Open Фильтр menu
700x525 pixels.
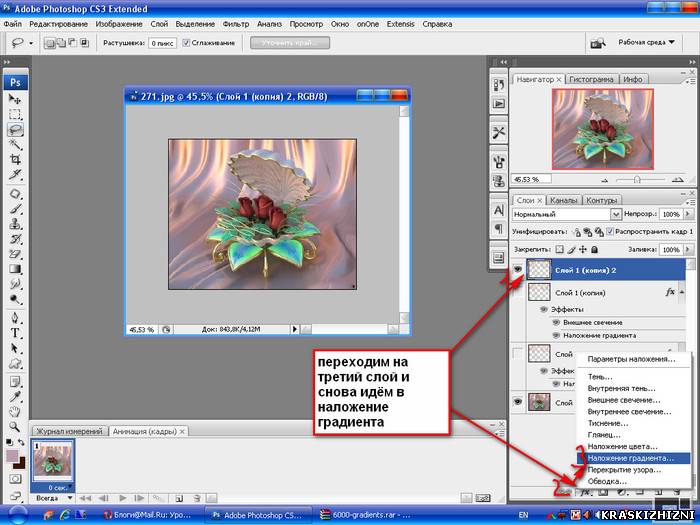(235, 24)
